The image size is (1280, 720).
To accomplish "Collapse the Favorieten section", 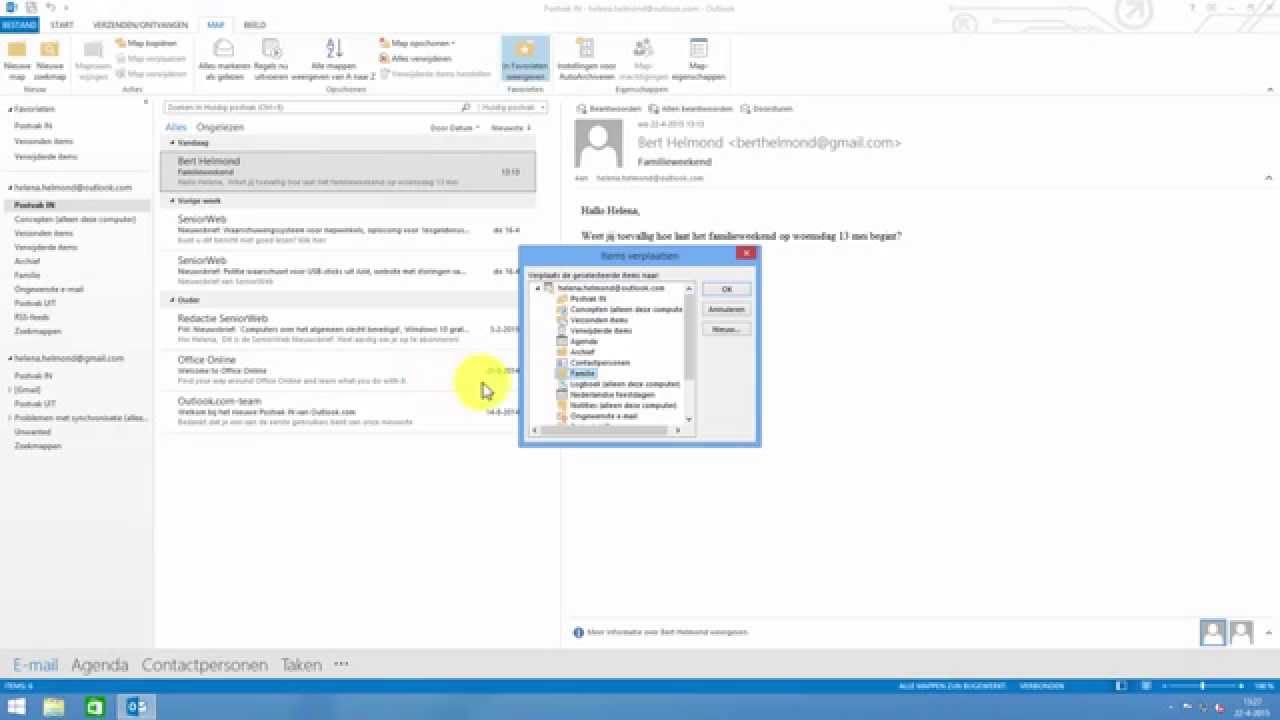I will (10, 109).
